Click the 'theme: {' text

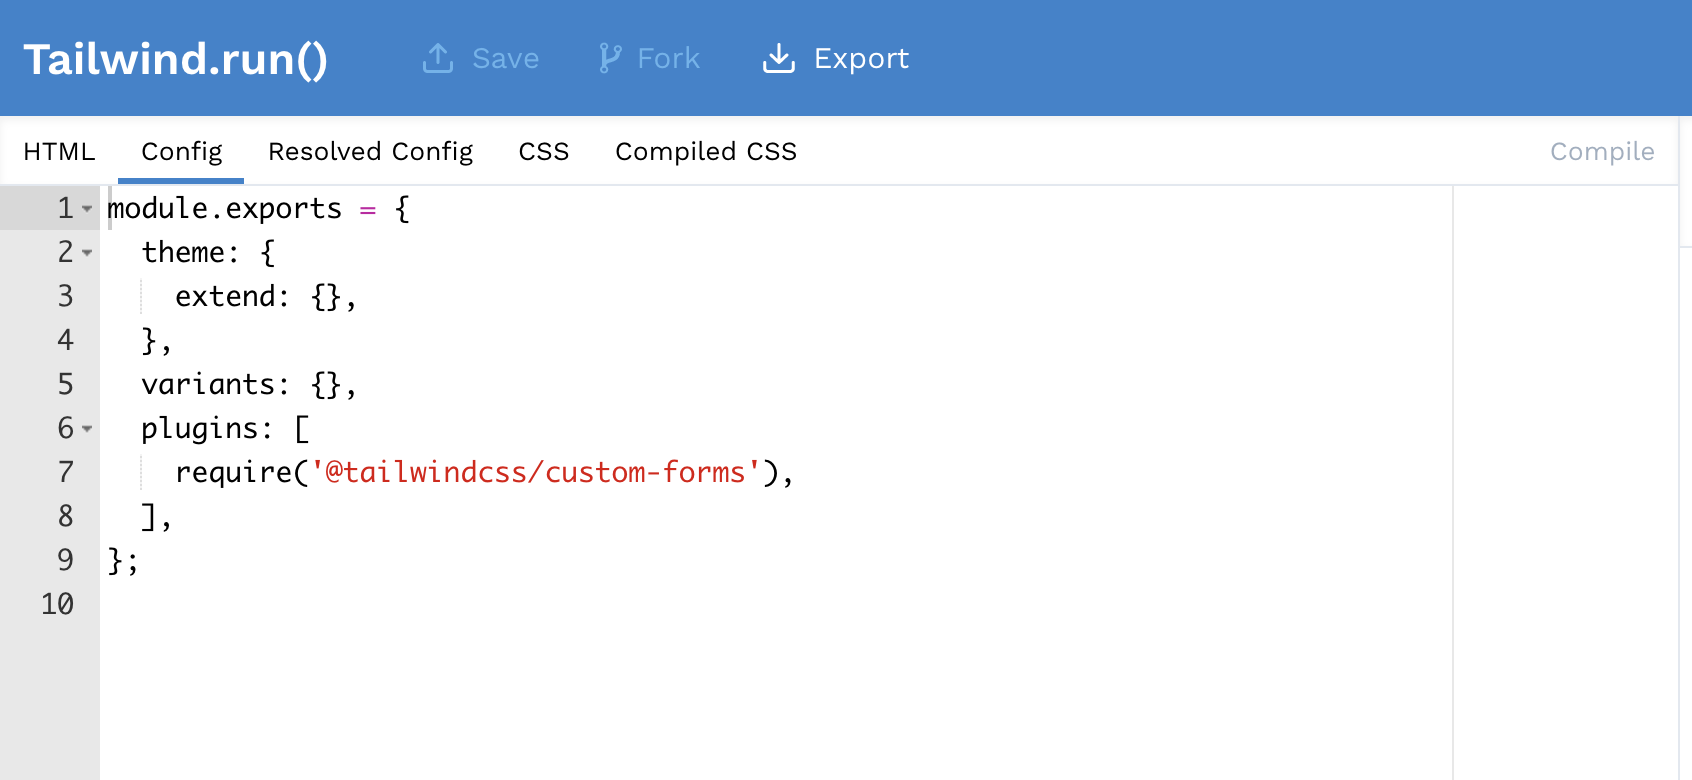pos(208,252)
